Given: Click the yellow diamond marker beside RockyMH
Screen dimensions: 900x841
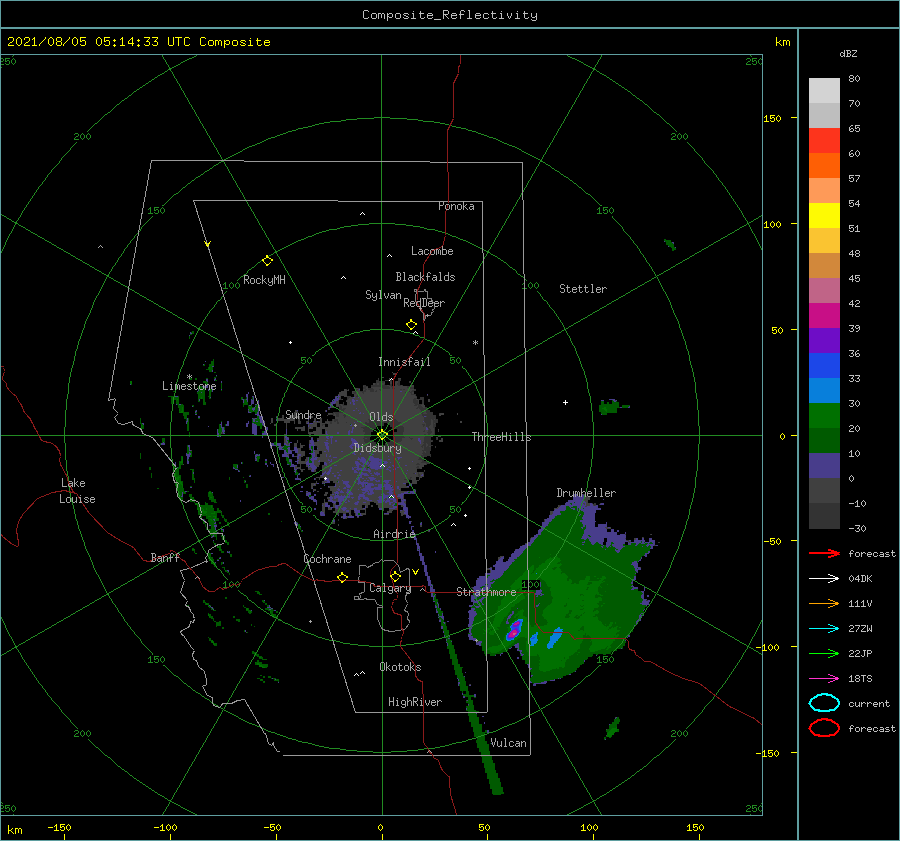Looking at the screenshot, I should (x=267, y=261).
